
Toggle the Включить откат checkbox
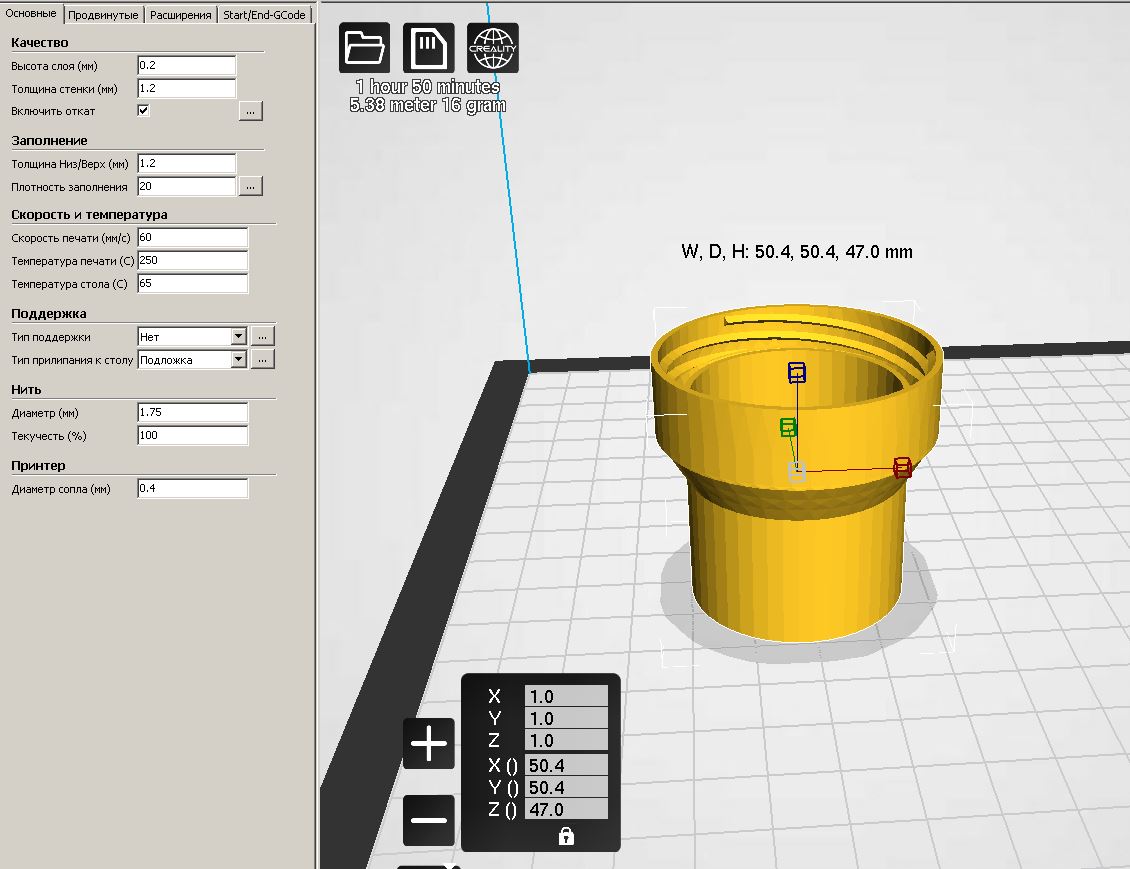pyautogui.click(x=143, y=110)
